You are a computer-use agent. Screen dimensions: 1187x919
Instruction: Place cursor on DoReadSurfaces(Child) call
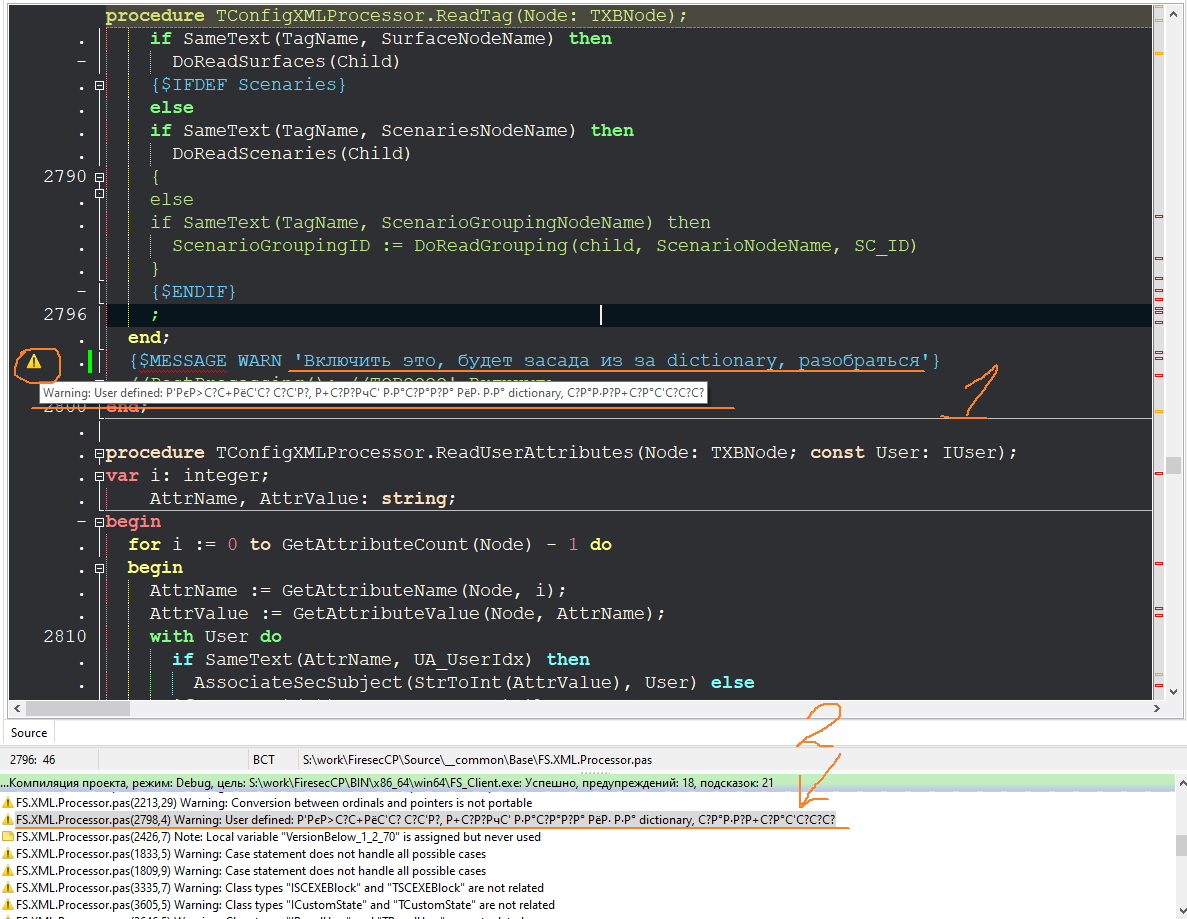[285, 61]
